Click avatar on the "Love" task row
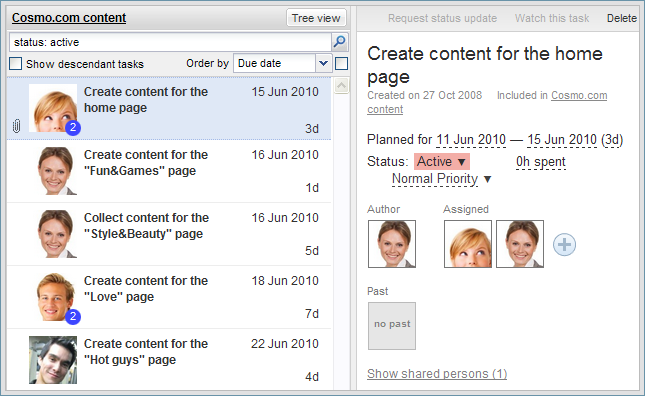Image resolution: width=645 pixels, height=396 pixels. 54,297
